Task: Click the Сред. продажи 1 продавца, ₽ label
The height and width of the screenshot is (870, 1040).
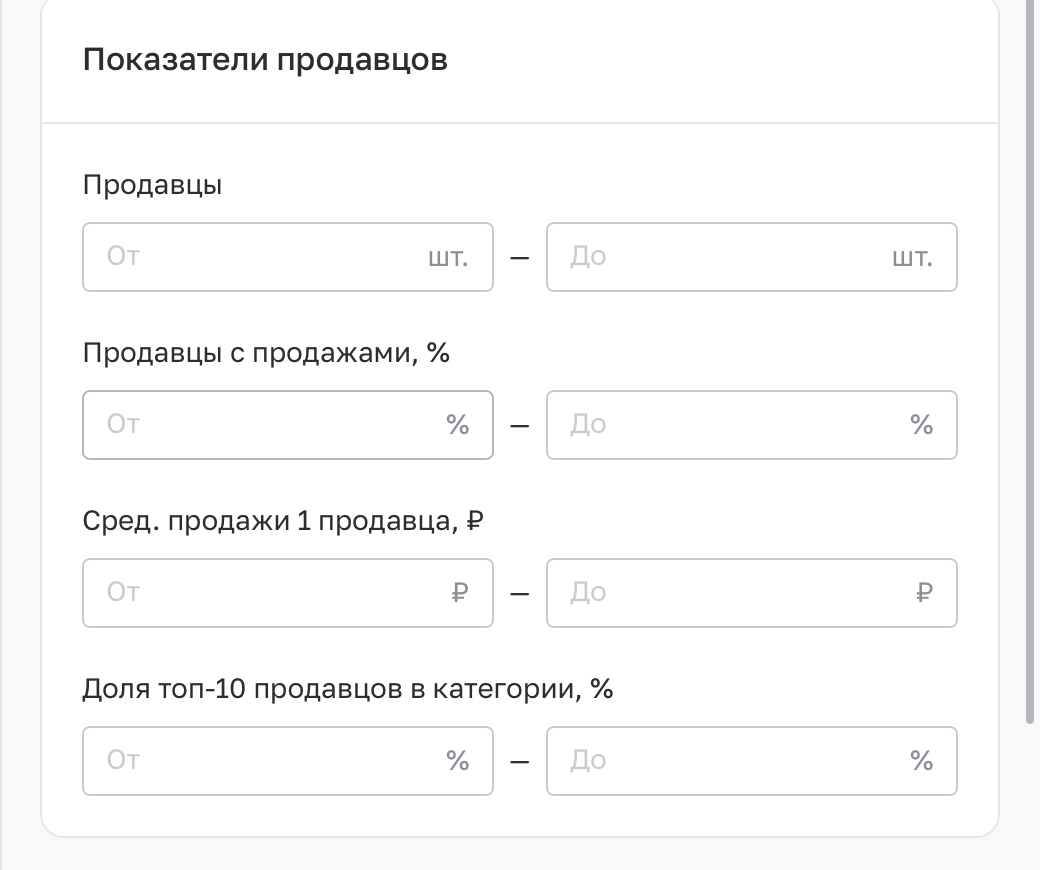Action: click(283, 521)
